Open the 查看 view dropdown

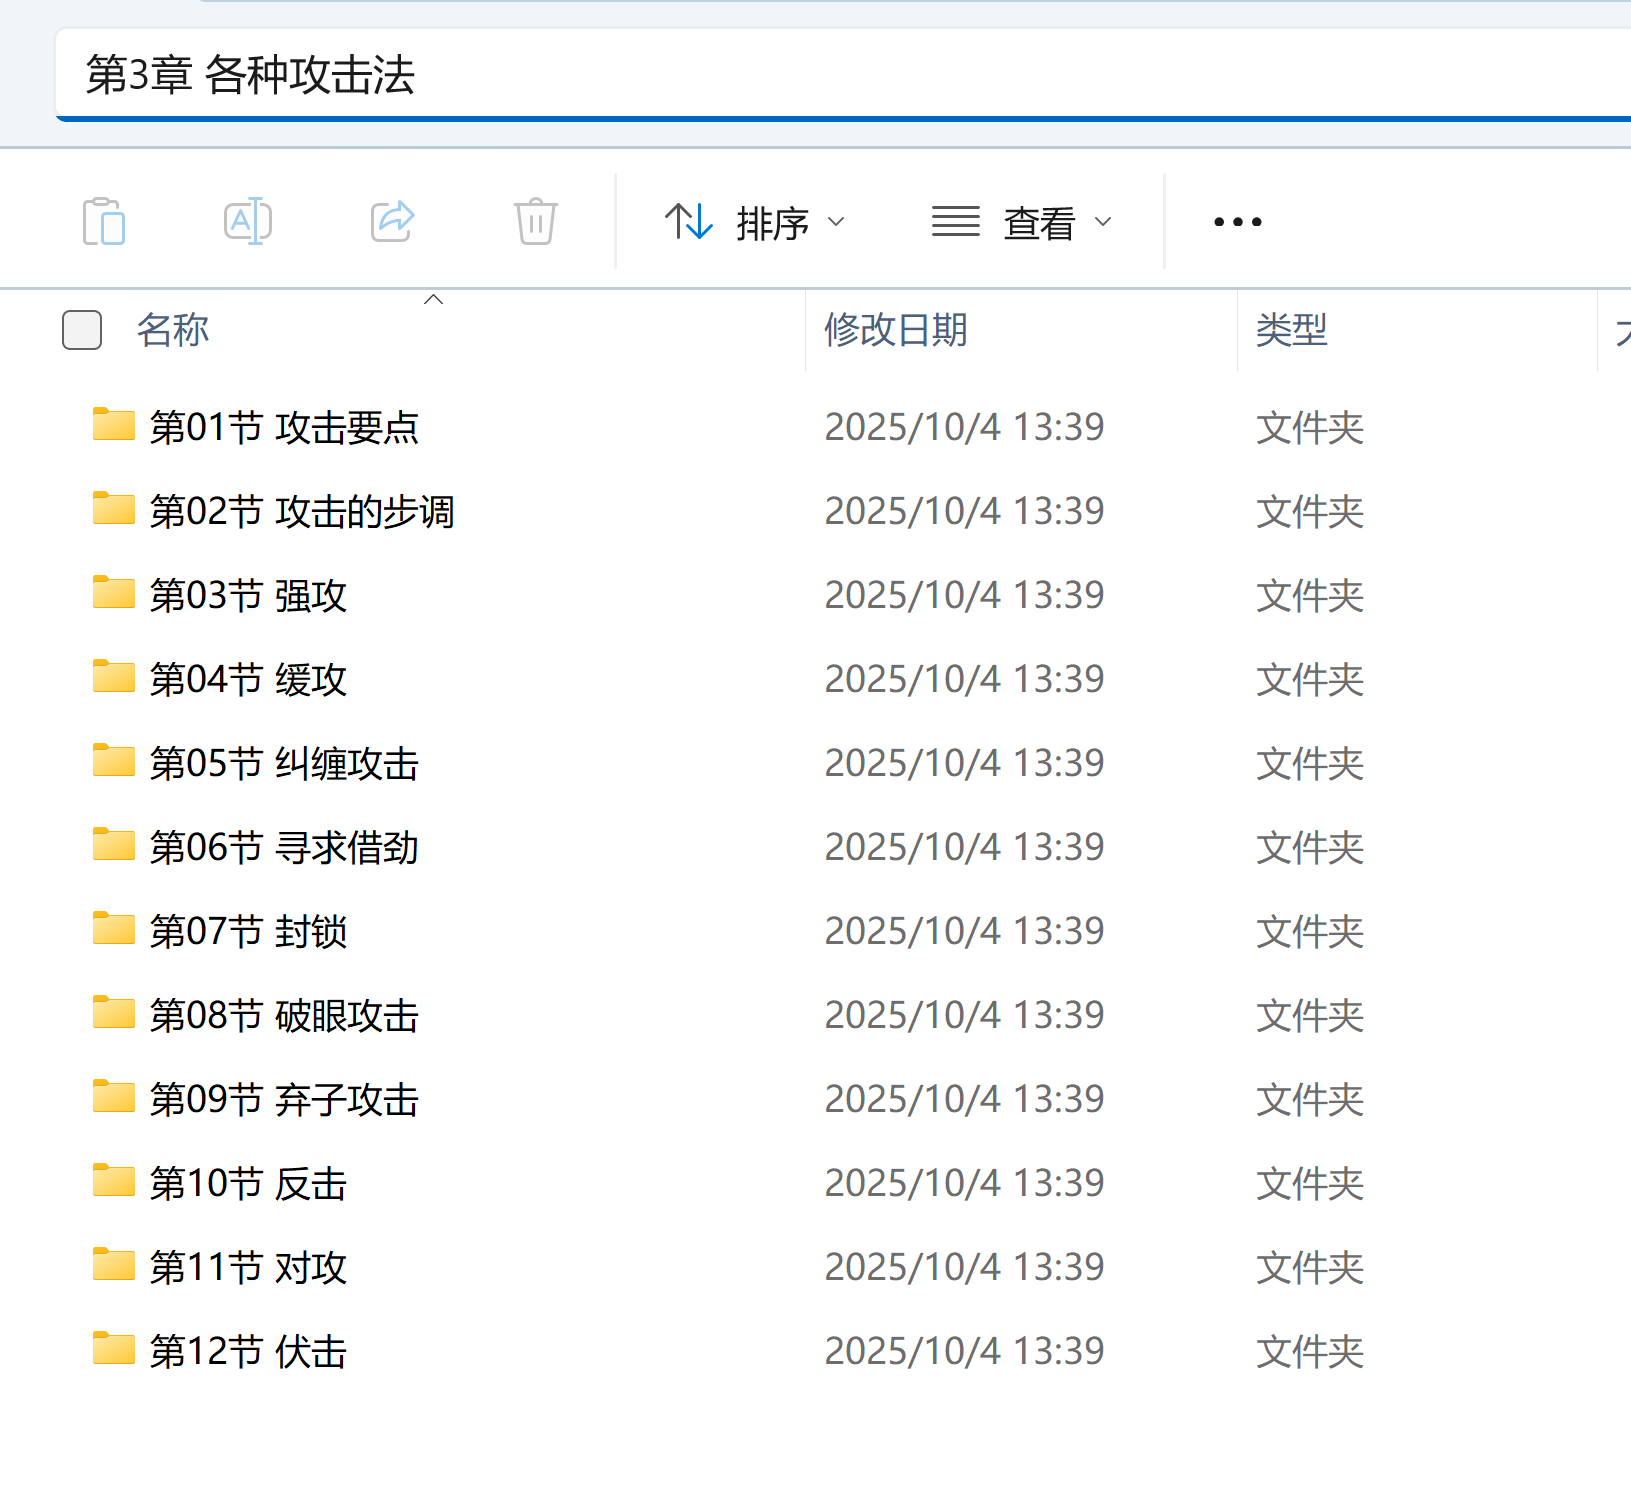1022,222
